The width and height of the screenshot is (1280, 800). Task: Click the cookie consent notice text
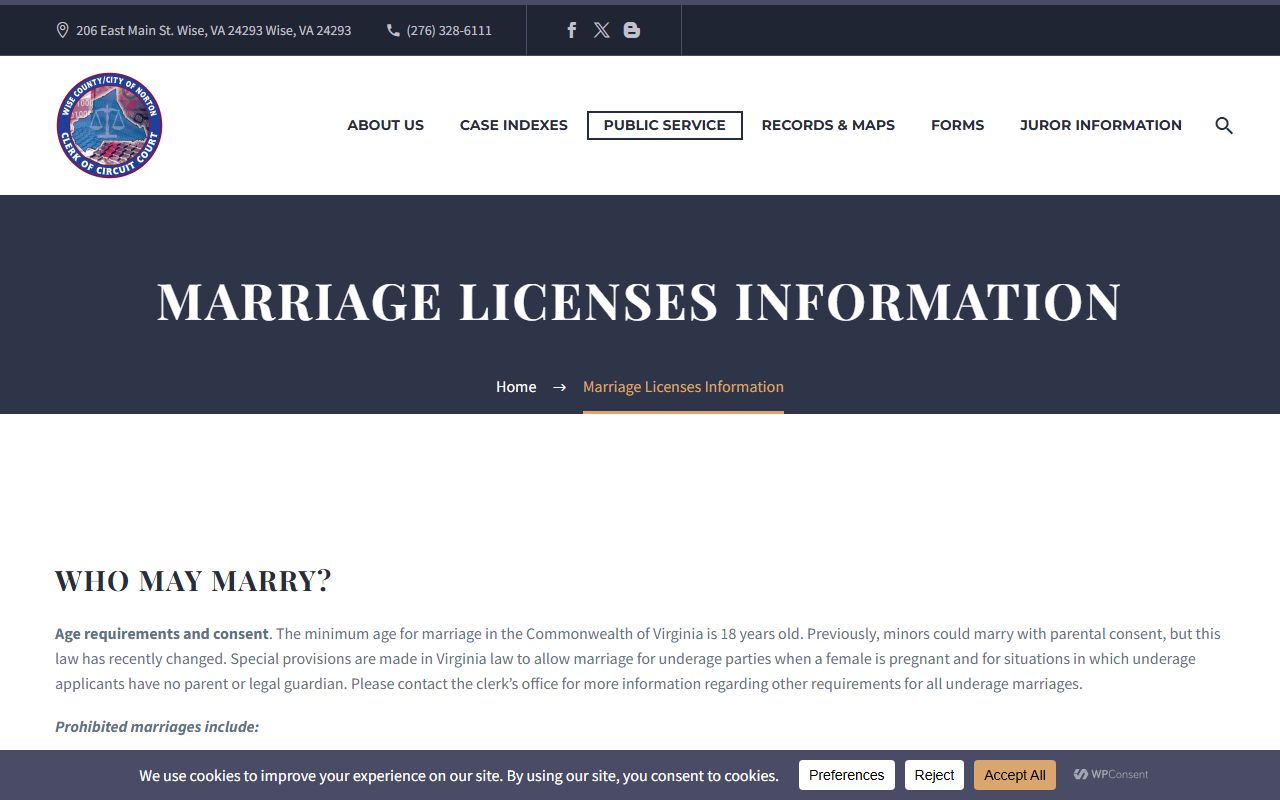[459, 775]
